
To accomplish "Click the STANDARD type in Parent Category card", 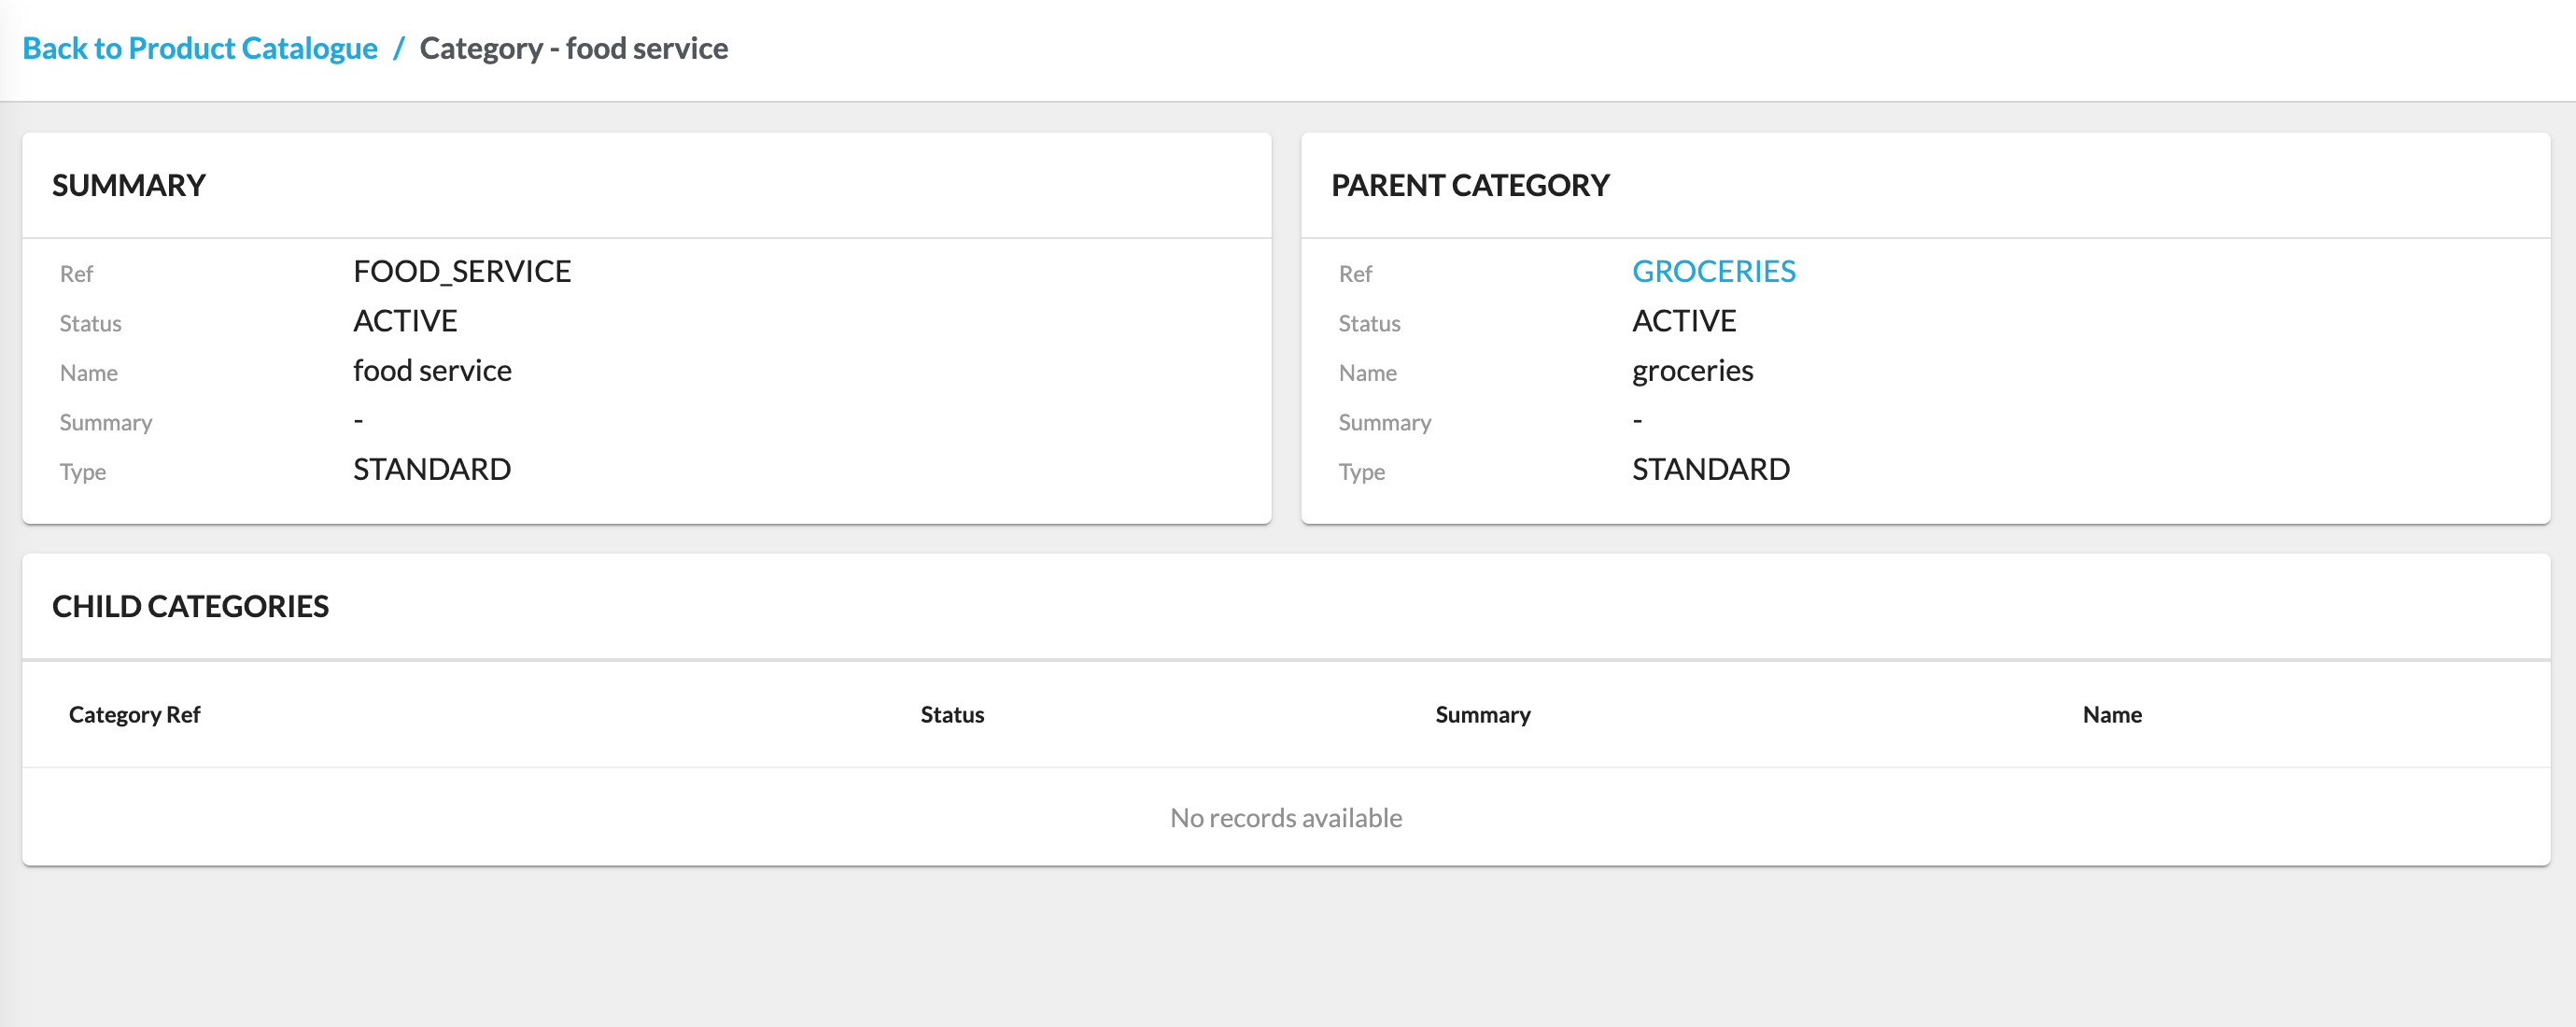I will click(1710, 469).
